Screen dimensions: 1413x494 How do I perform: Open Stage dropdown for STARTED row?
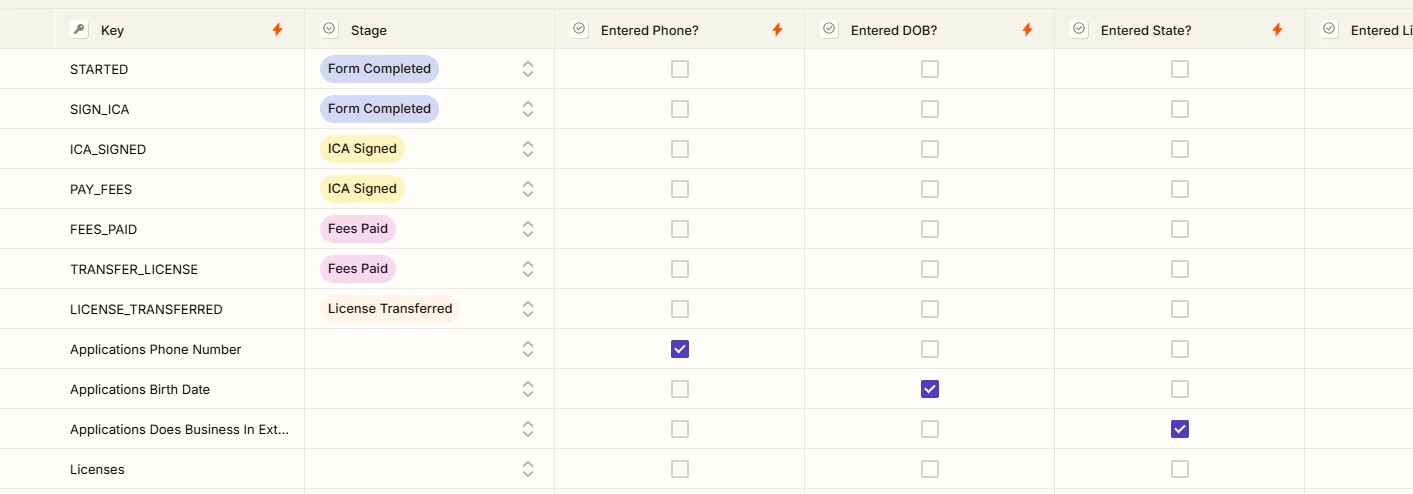pos(528,69)
